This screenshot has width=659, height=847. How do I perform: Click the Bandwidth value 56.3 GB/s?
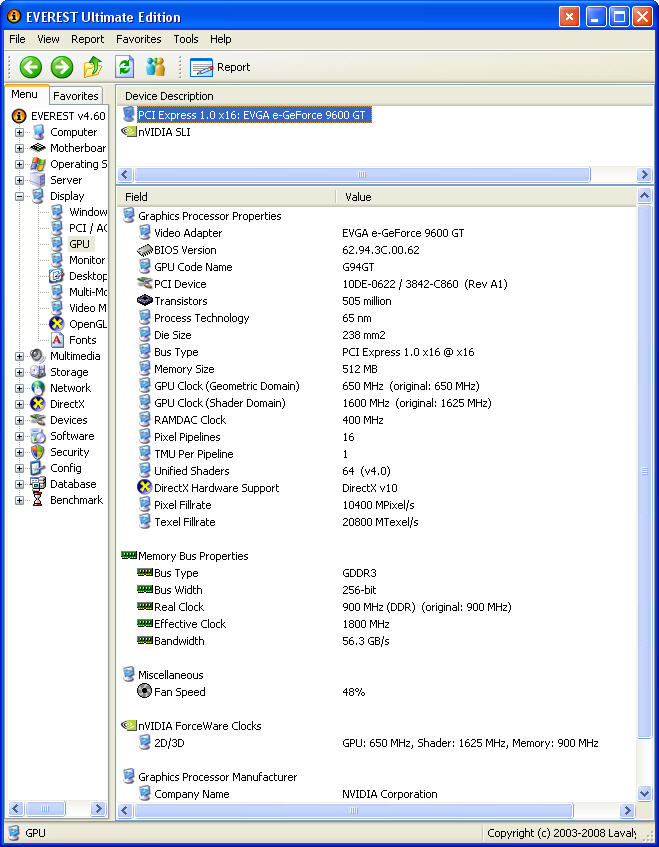point(366,641)
